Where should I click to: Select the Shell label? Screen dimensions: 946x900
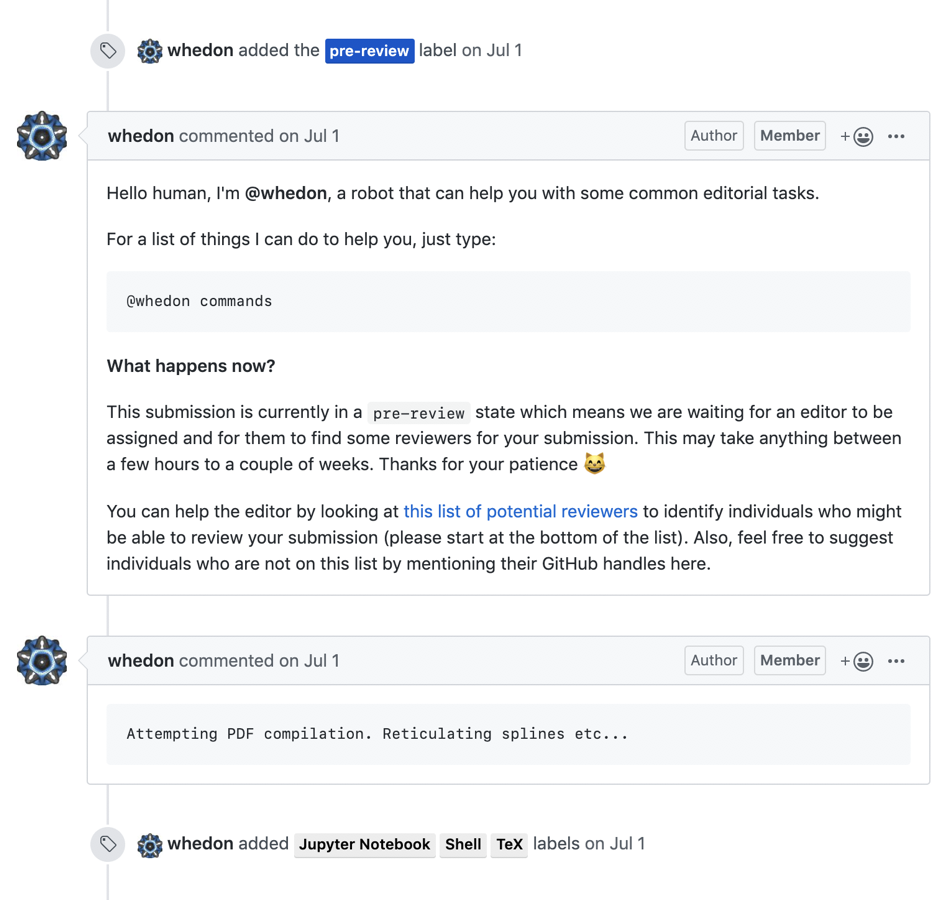pos(463,845)
